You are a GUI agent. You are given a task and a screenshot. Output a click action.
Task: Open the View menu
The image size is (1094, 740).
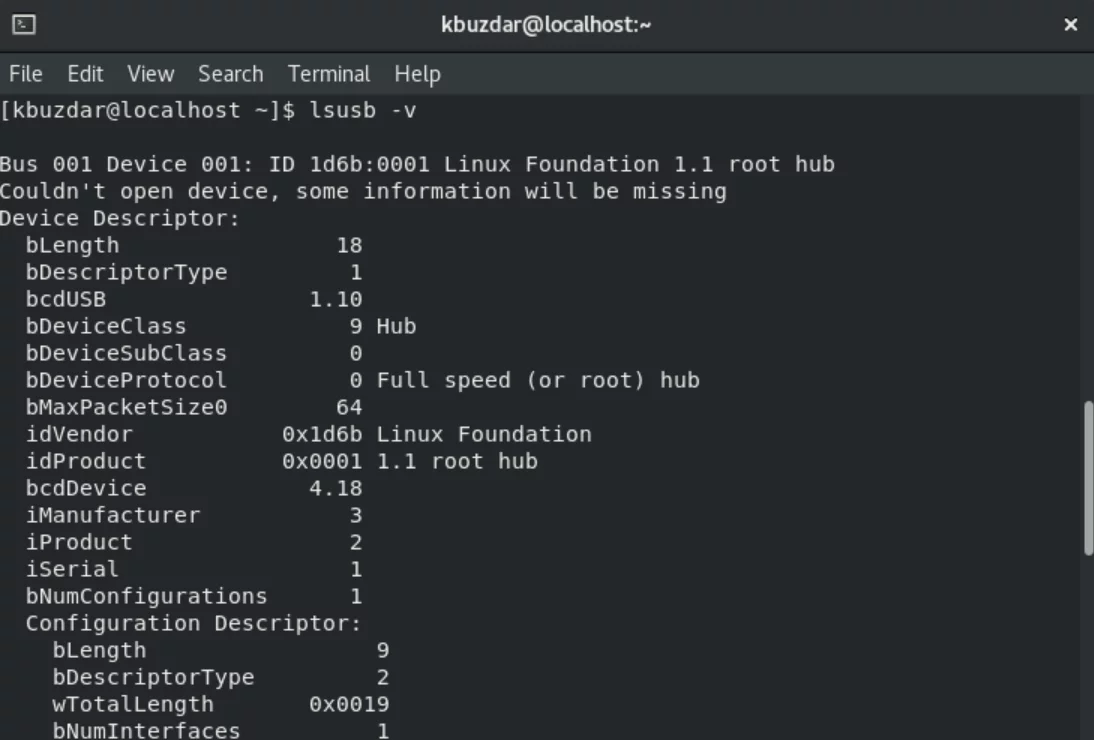coord(151,74)
